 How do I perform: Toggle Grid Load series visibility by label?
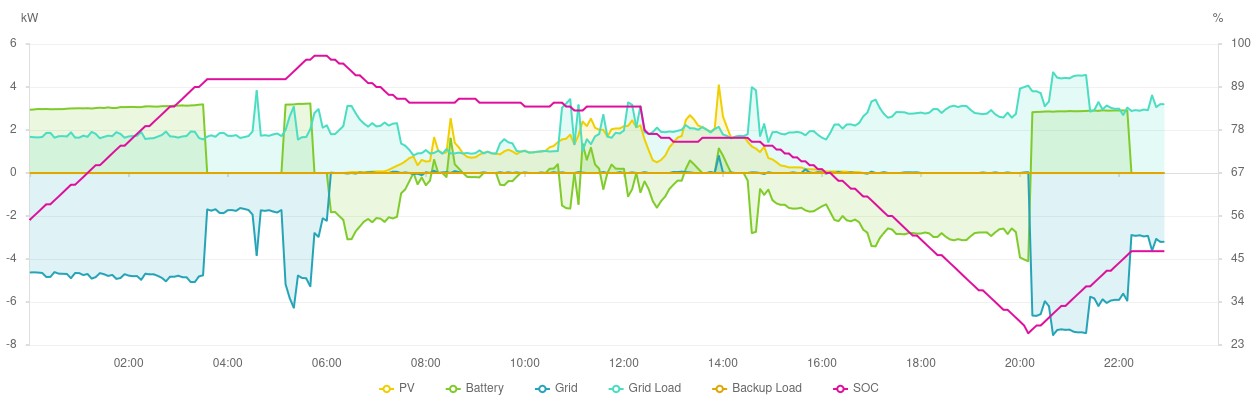tap(653, 388)
